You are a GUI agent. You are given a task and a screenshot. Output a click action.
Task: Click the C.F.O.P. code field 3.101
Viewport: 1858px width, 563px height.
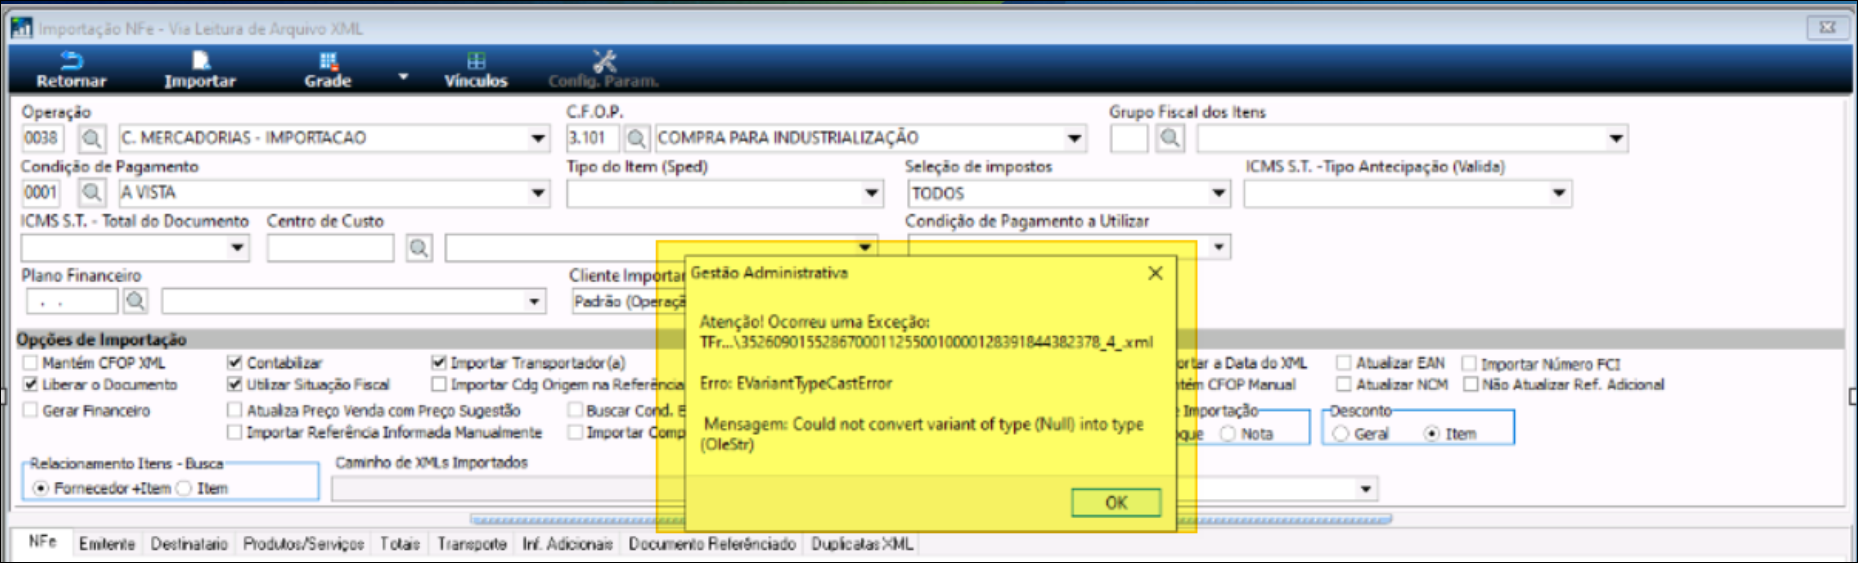592,138
